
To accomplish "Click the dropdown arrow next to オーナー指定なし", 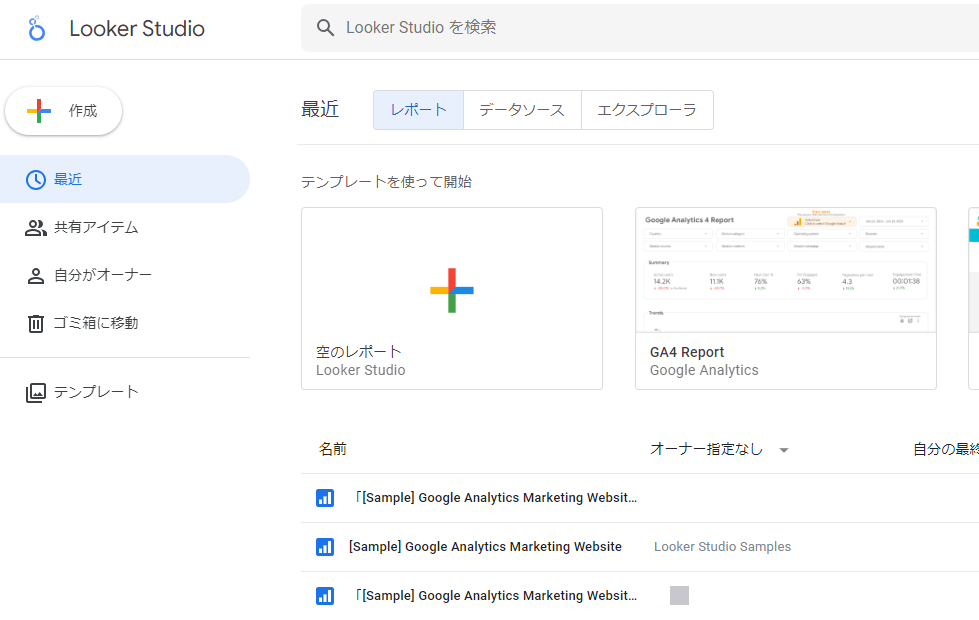I will (x=784, y=450).
